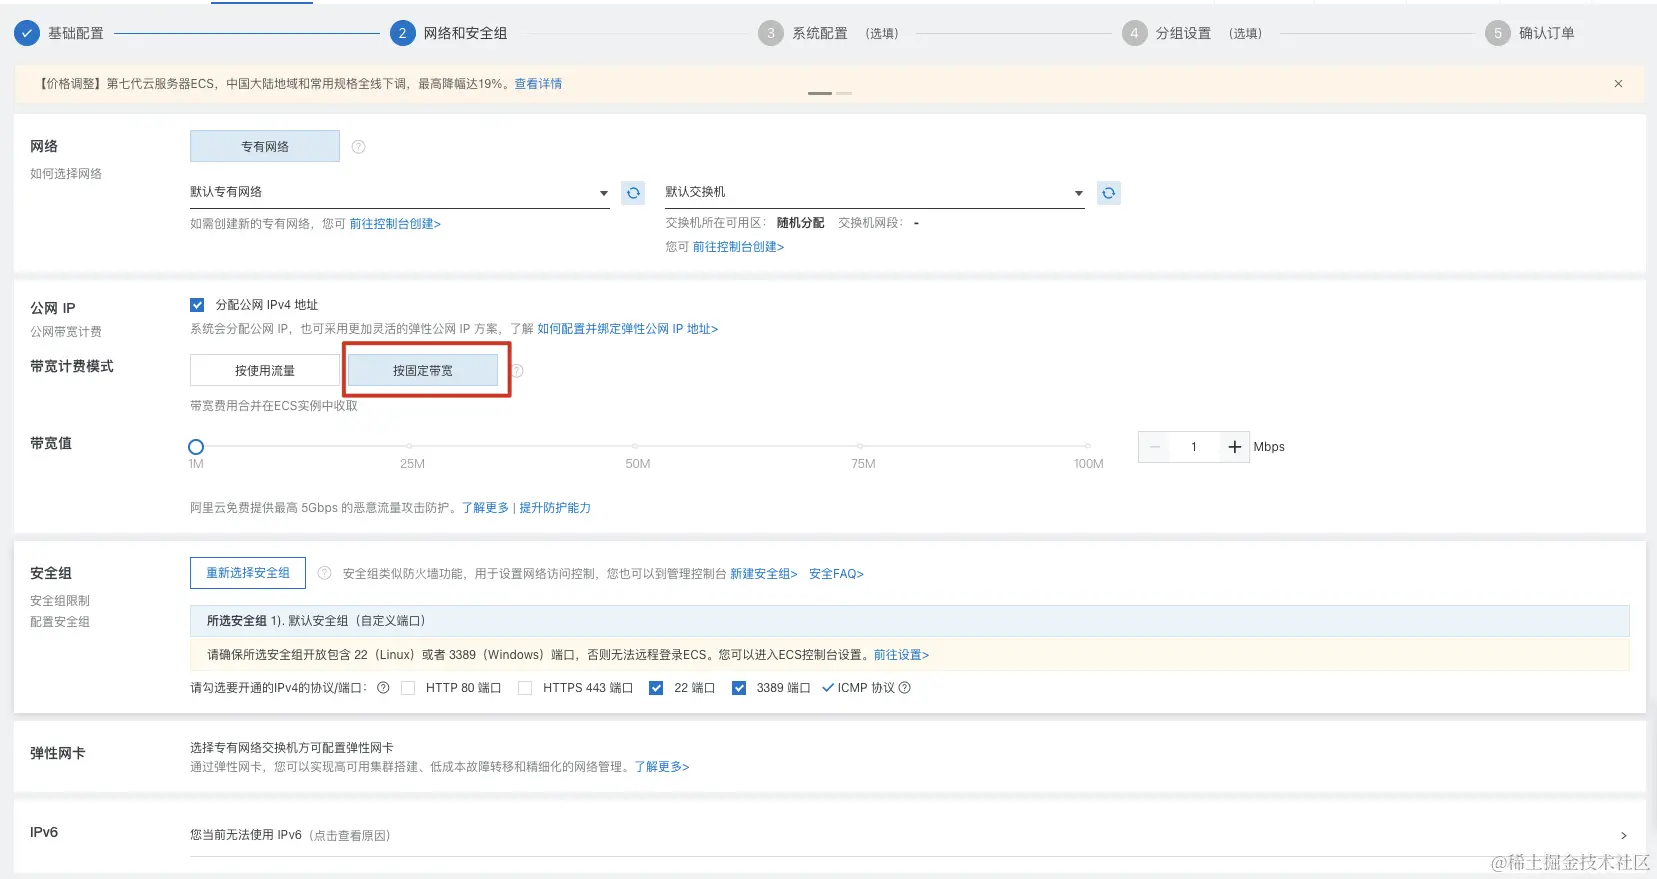Open 如何配置并绑定弹性公网 IP 地址 link
This screenshot has height=879, width=1657.
628,329
